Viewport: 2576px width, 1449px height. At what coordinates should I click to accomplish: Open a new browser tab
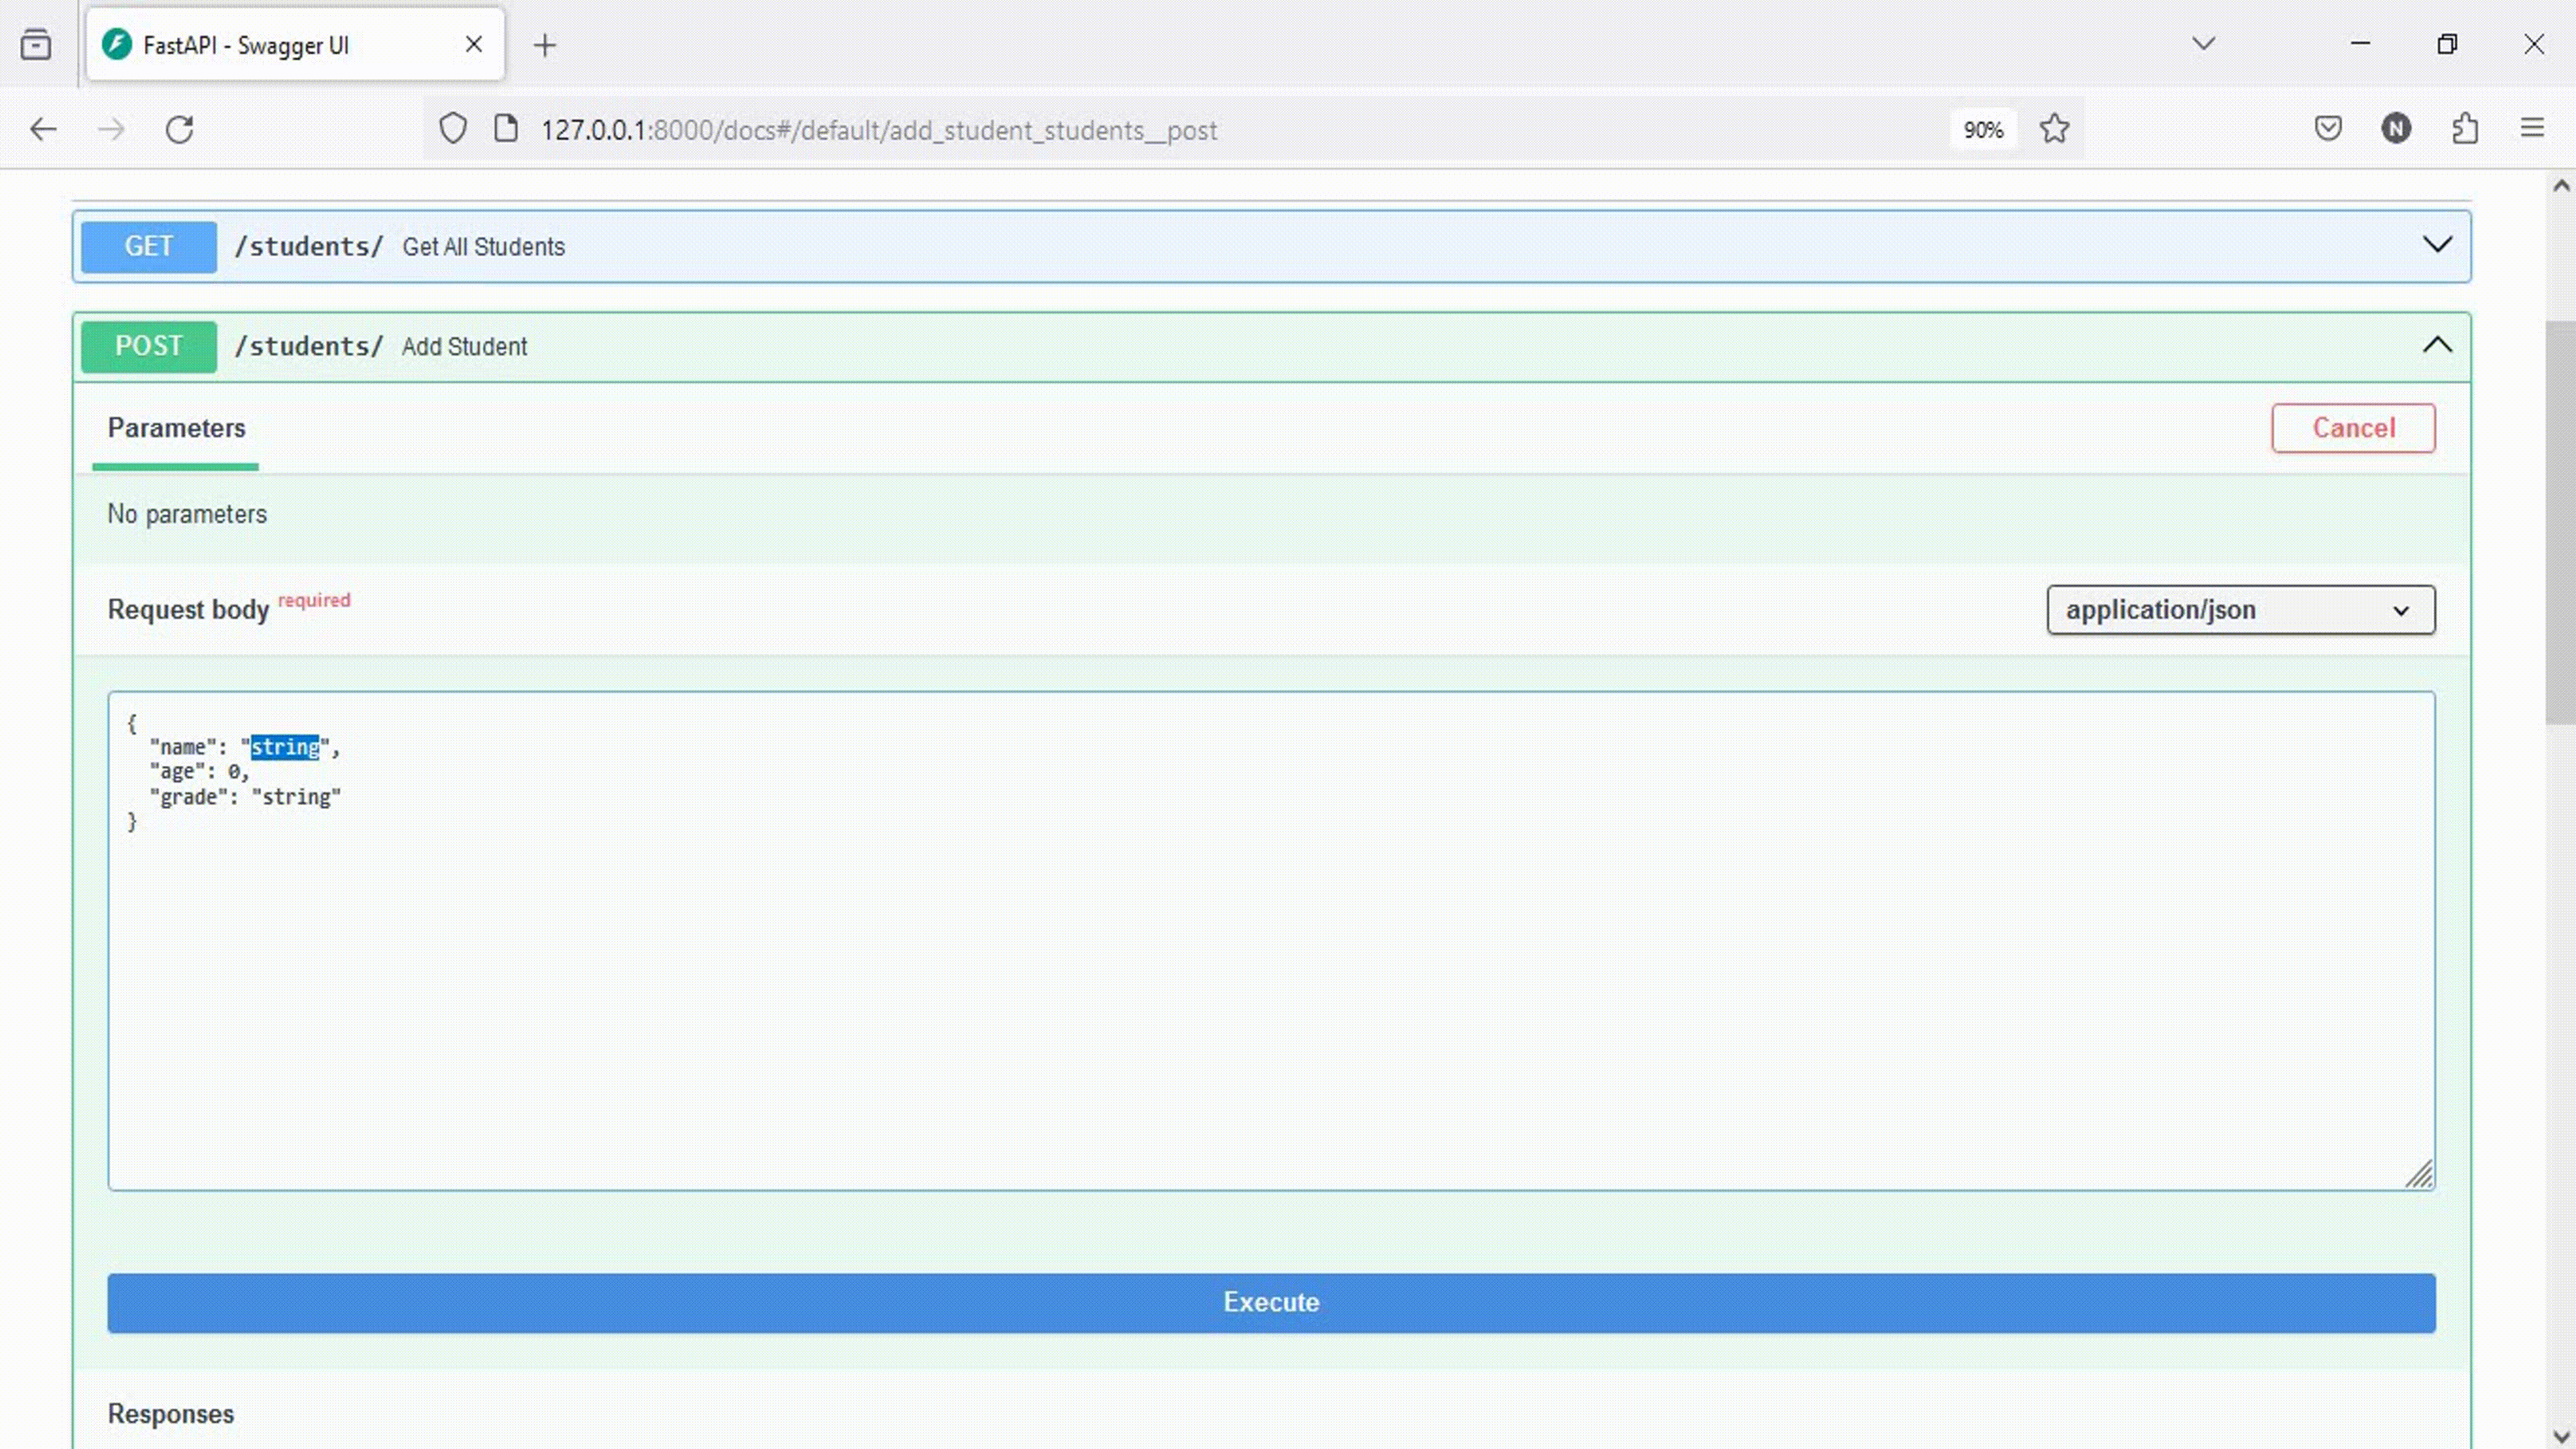pos(545,44)
